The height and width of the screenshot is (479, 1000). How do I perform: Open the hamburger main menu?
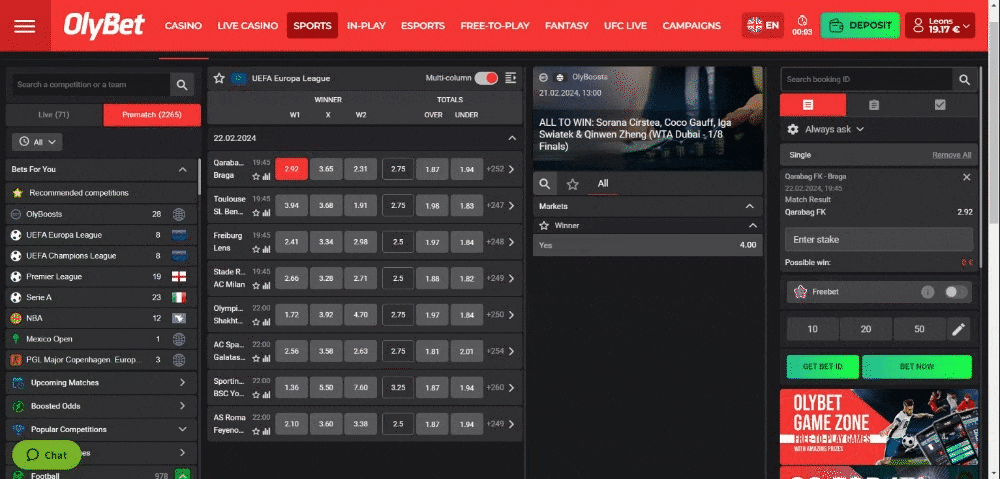(25, 26)
